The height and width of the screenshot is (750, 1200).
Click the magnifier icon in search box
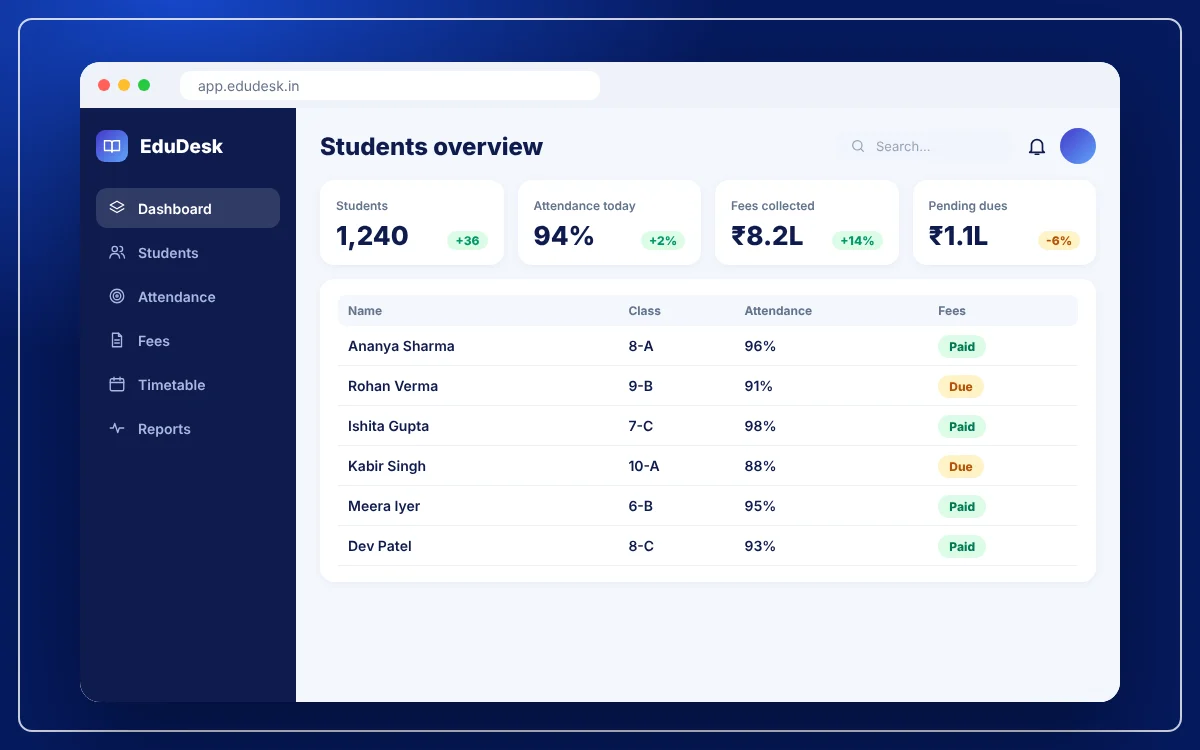point(858,146)
